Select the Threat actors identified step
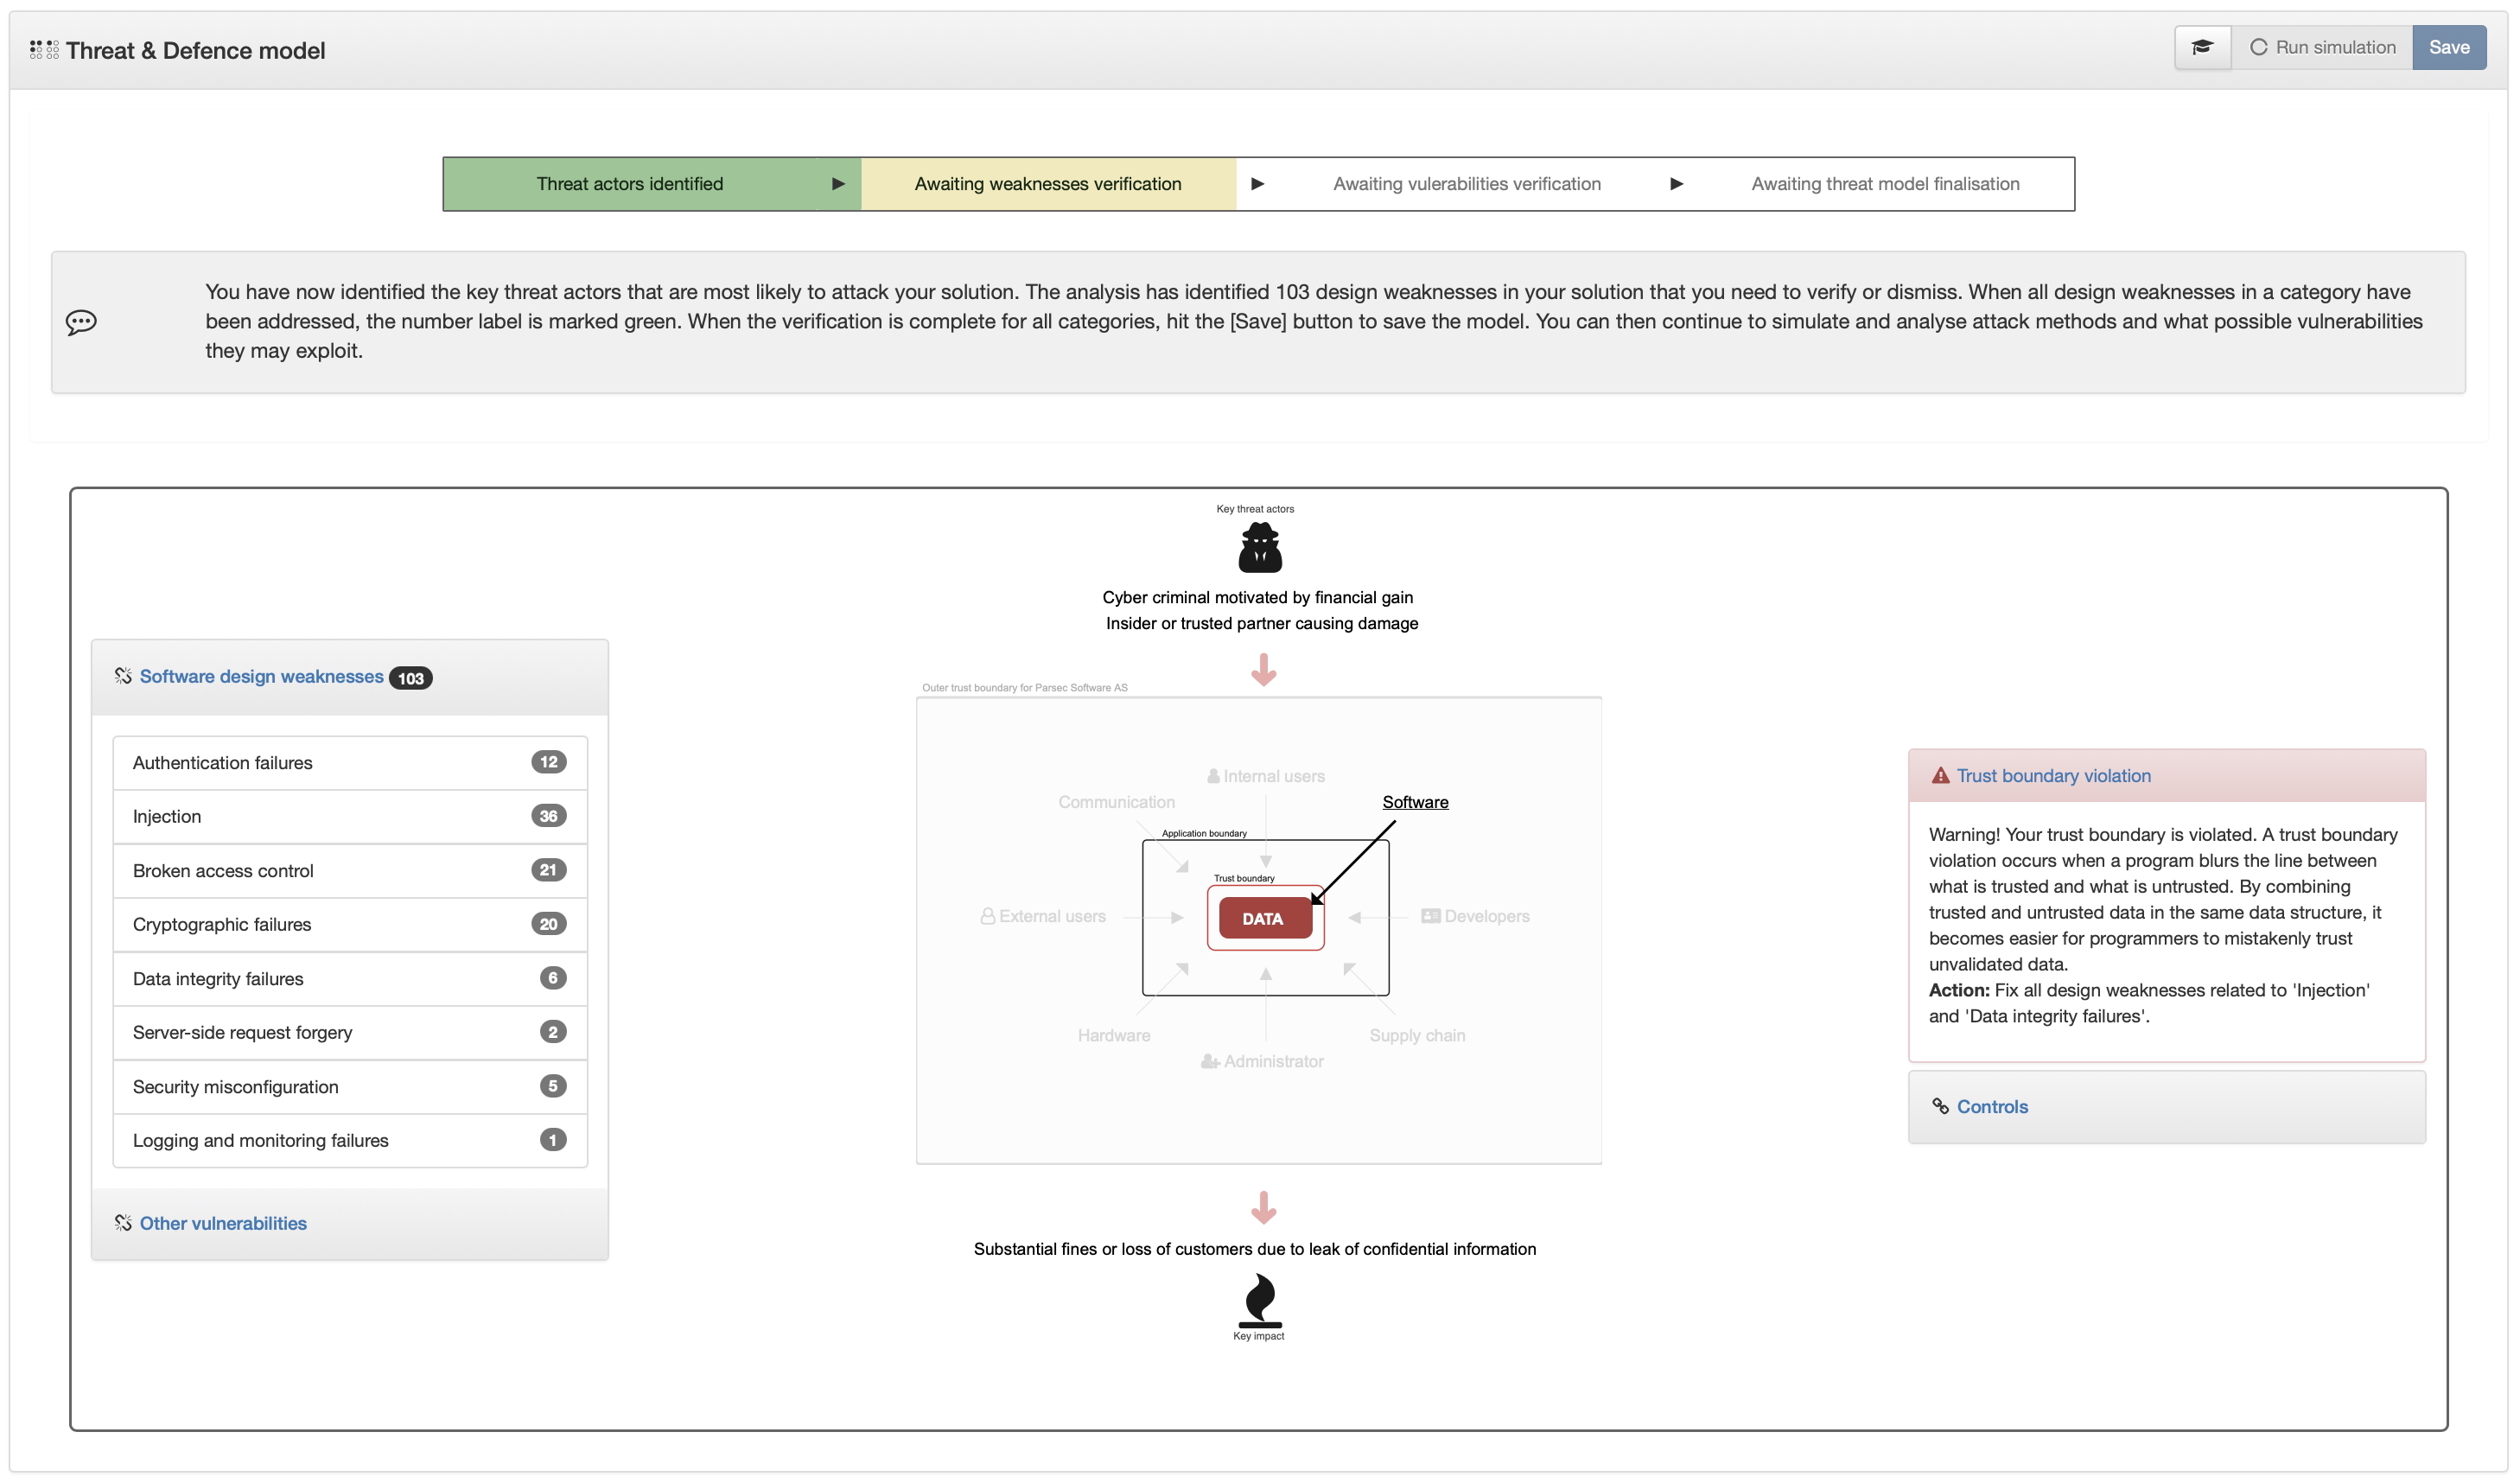This screenshot has height=1483, width=2520. (629, 184)
